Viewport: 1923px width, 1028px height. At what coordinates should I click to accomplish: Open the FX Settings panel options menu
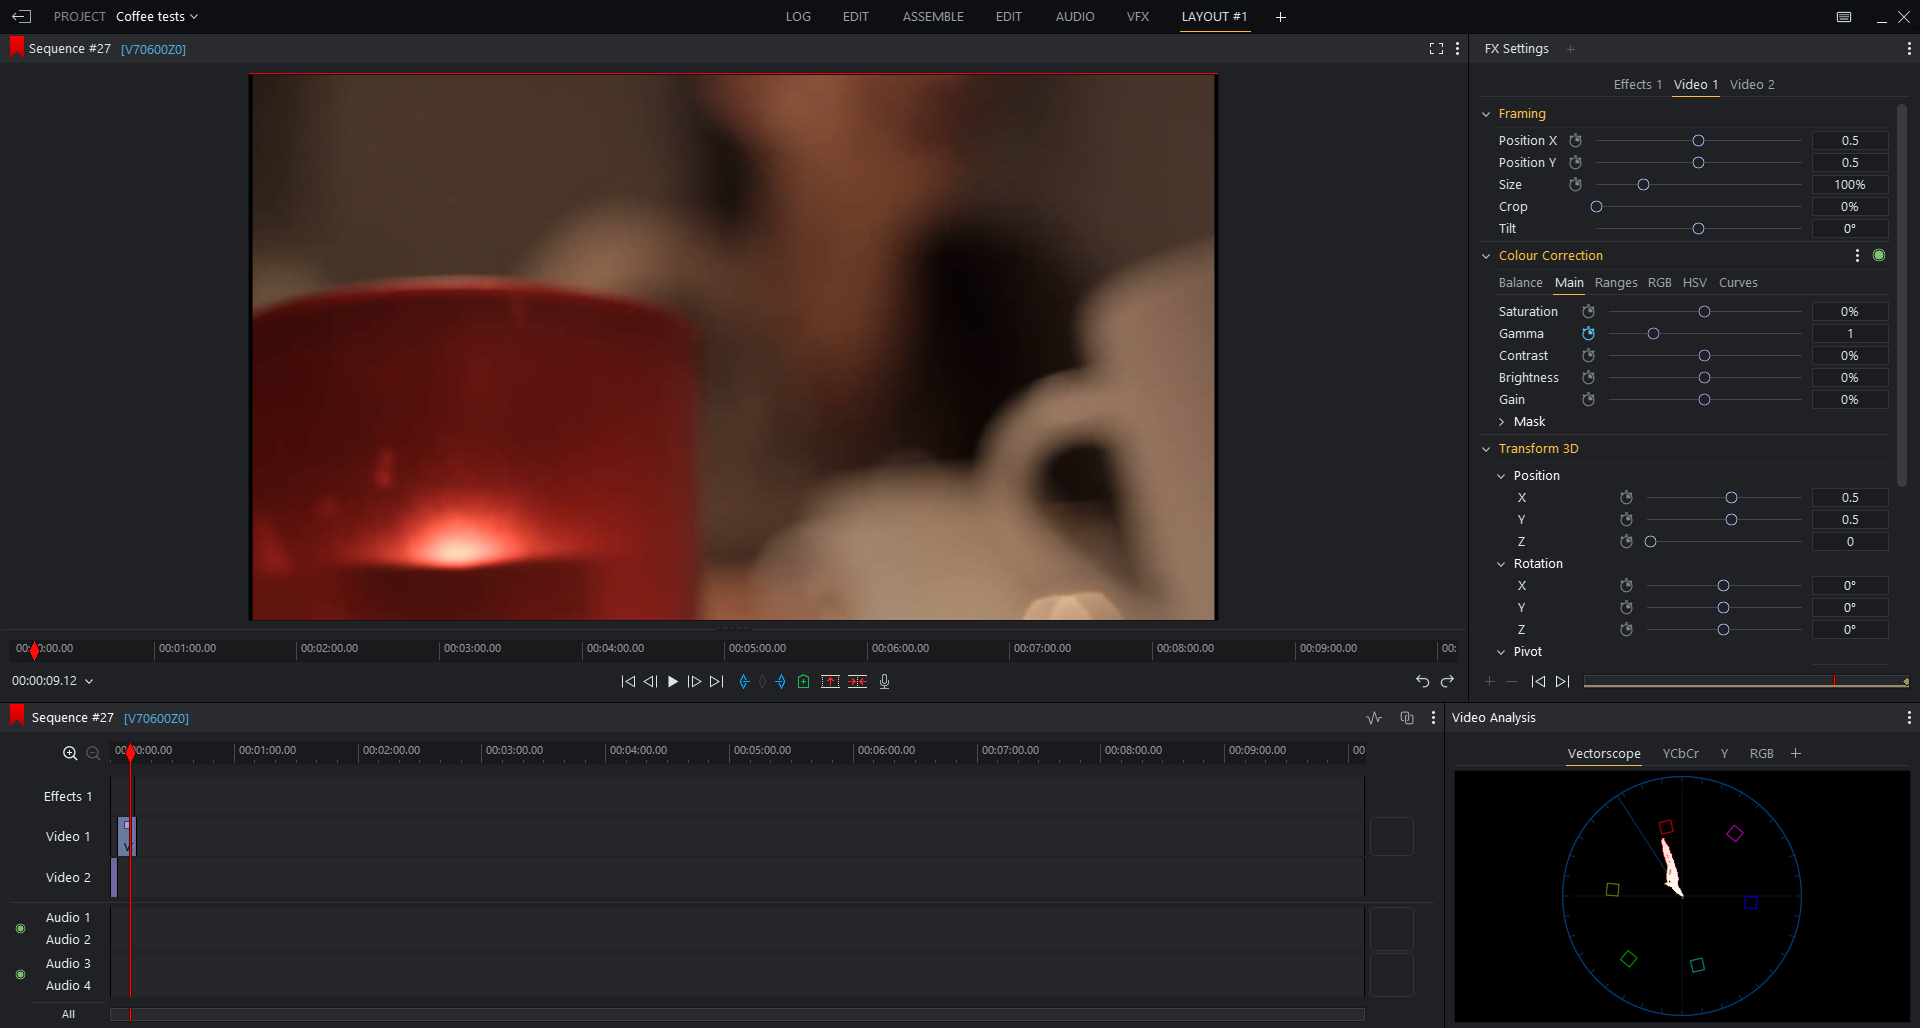point(1910,49)
